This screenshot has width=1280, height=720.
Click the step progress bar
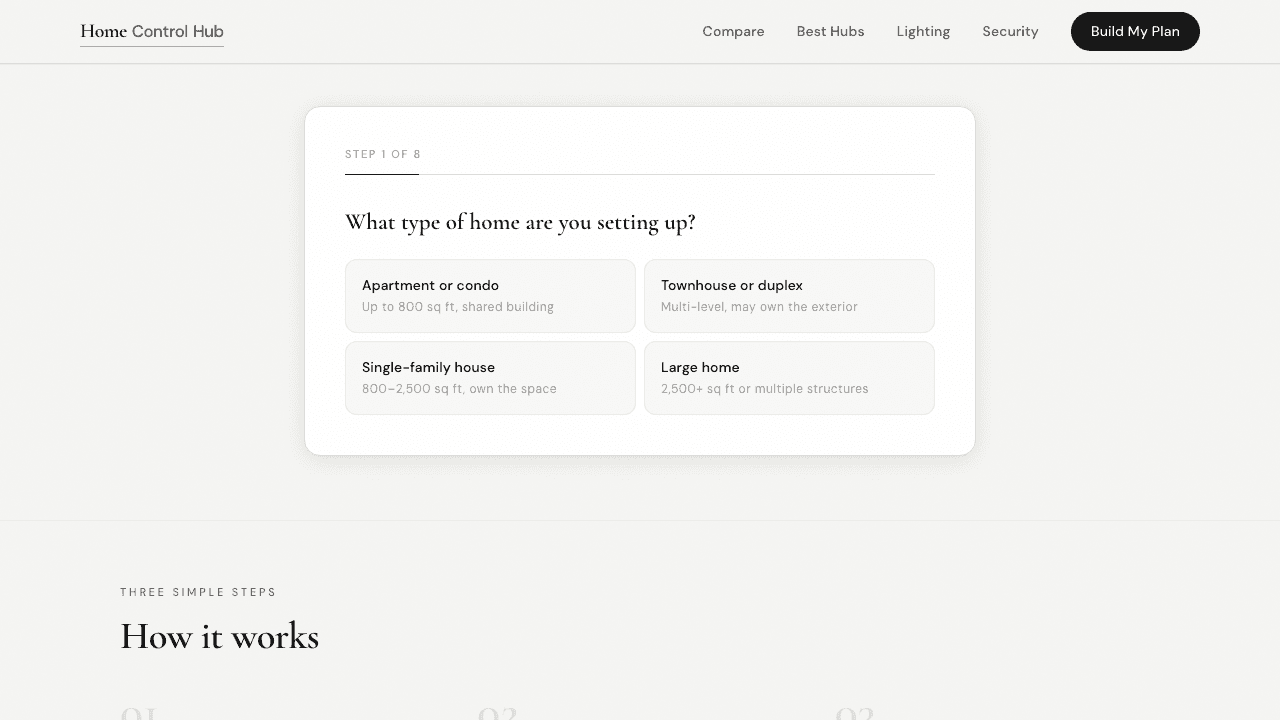pos(640,172)
